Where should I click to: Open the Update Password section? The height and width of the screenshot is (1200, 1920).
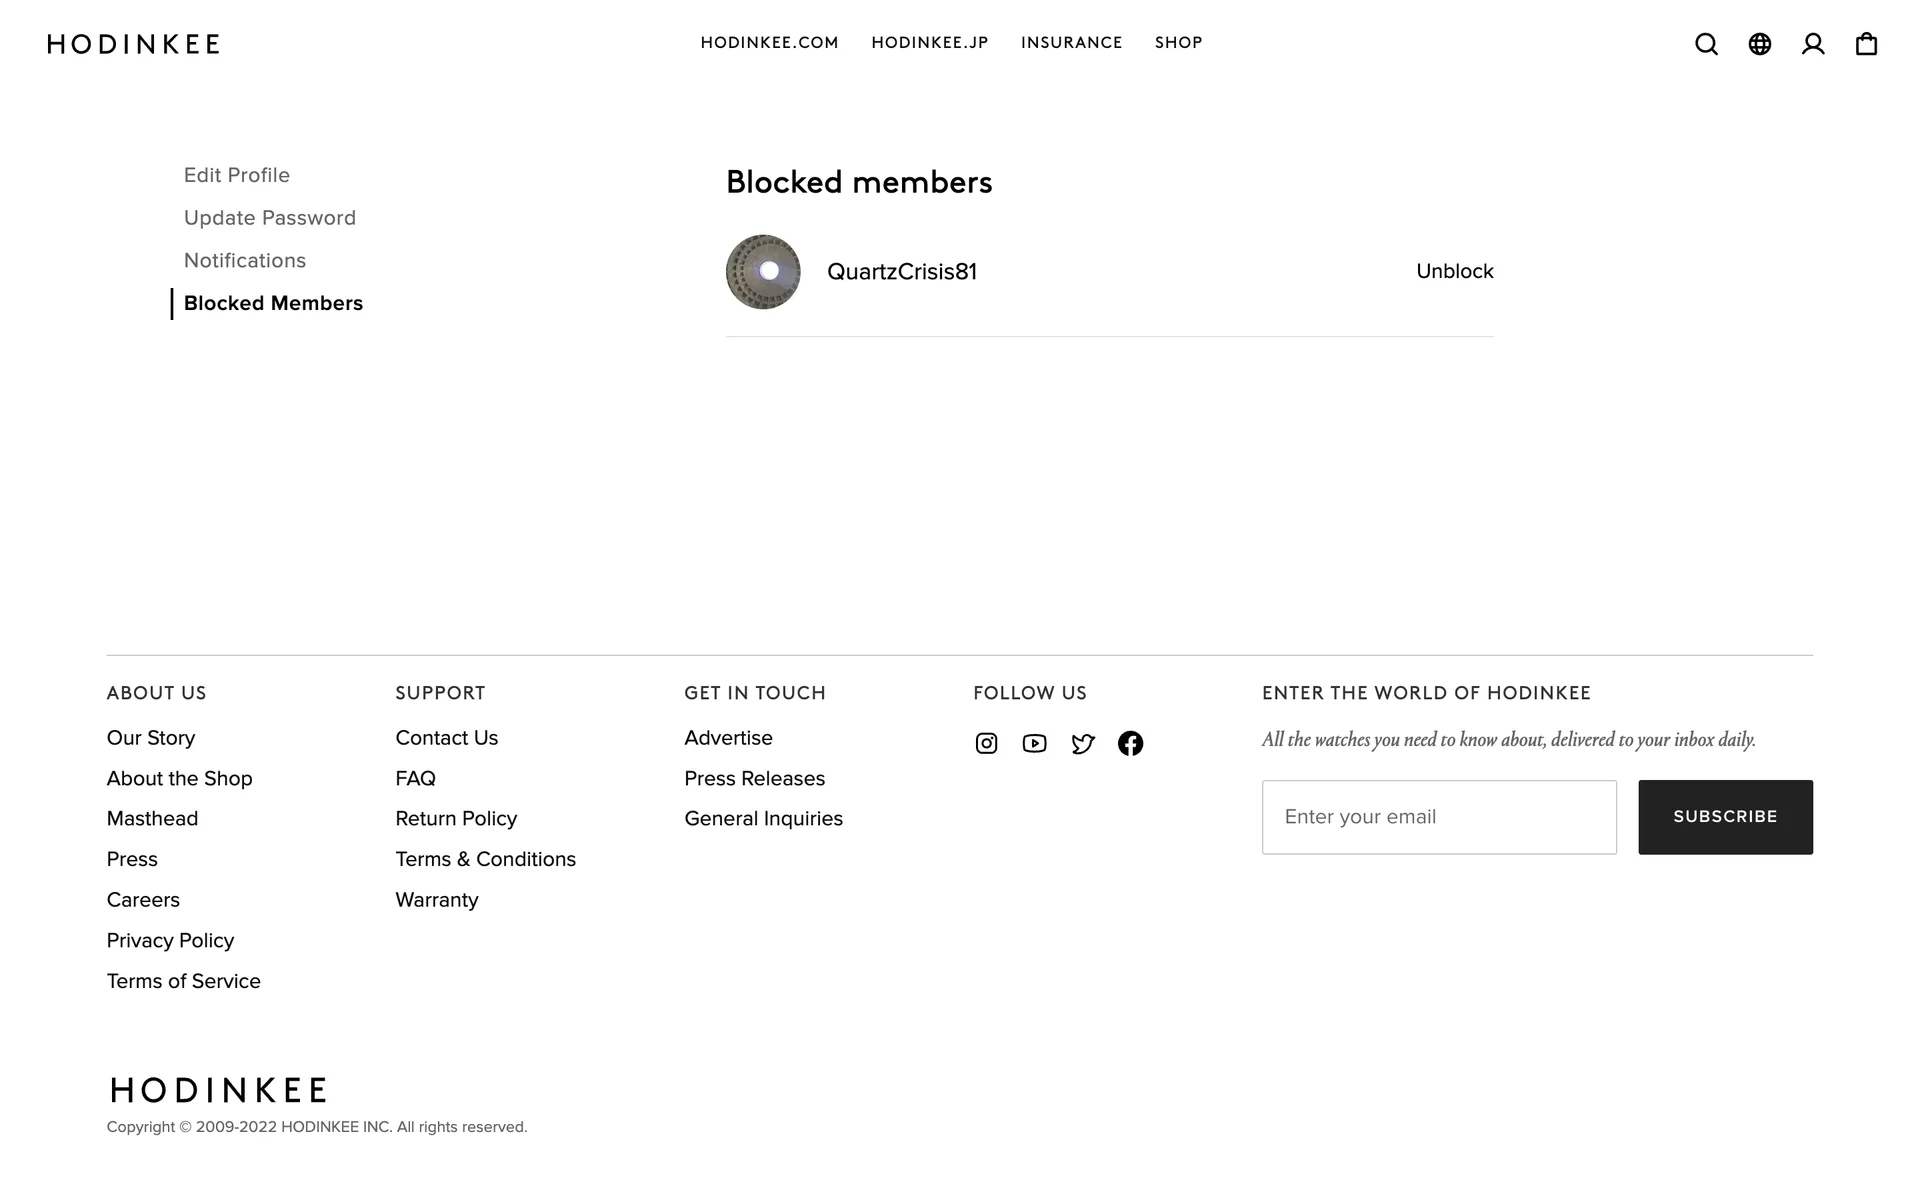(270, 218)
